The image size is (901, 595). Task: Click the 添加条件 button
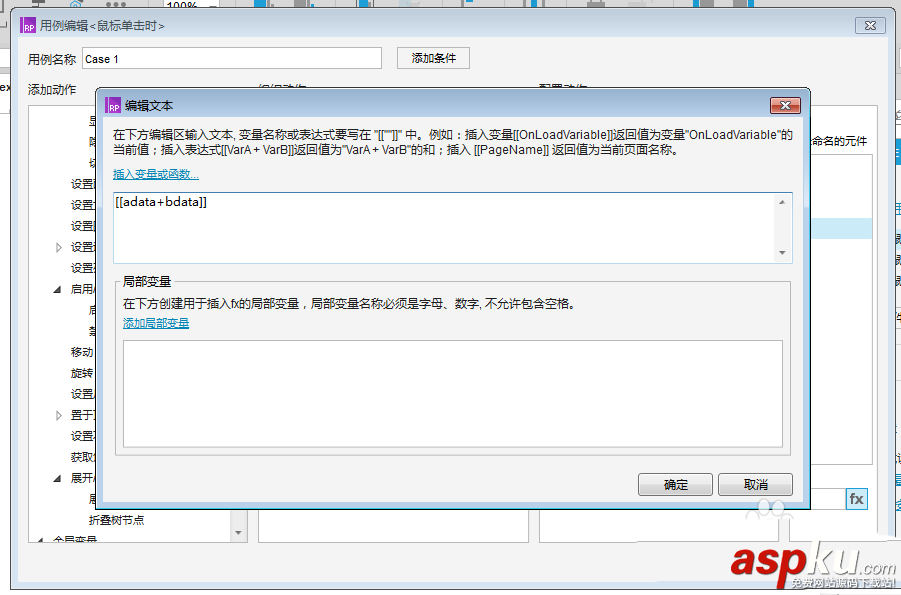tap(436, 57)
